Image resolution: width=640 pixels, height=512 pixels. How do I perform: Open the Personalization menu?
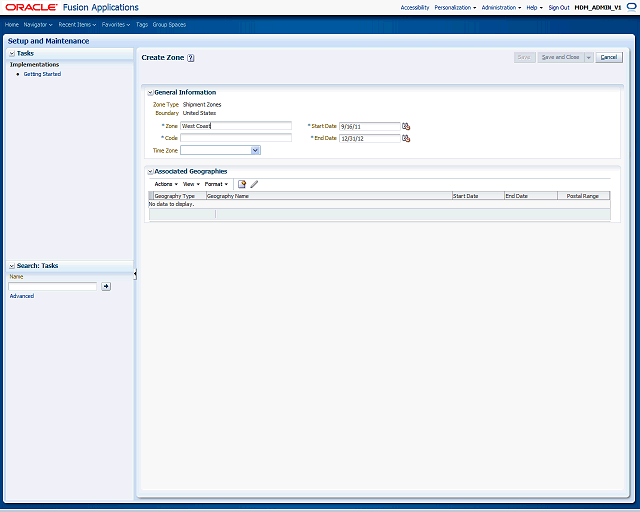[x=455, y=7]
